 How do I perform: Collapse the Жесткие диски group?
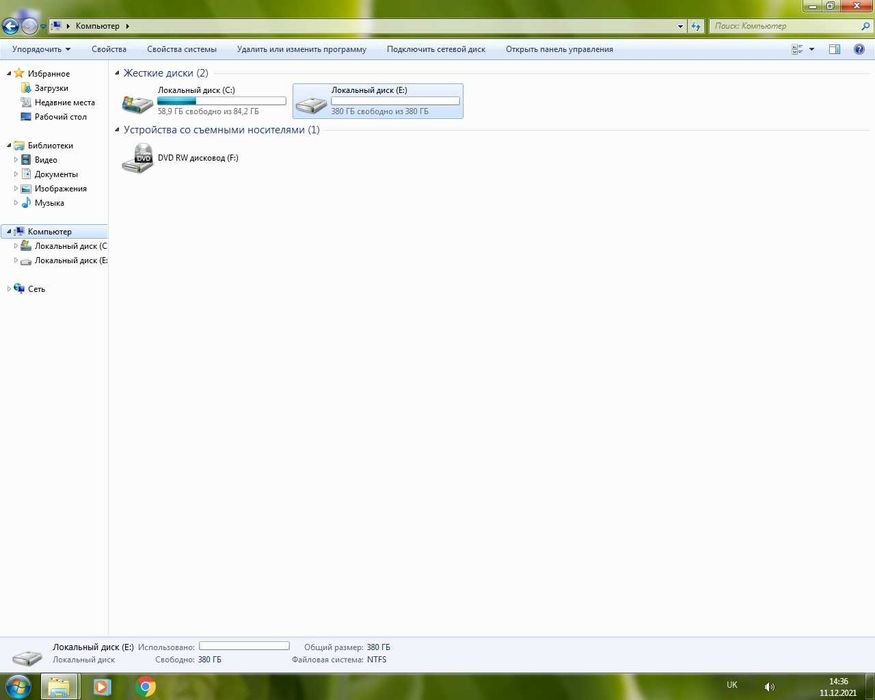(x=117, y=73)
